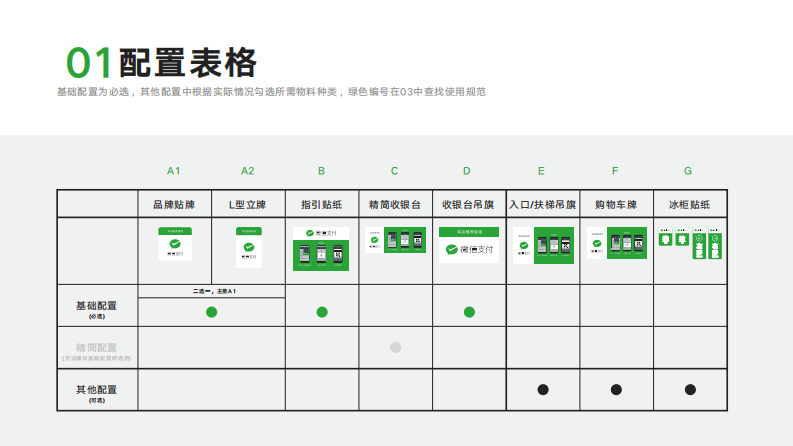This screenshot has height=446, width=793.
Task: Select the G column label
Action: click(688, 171)
